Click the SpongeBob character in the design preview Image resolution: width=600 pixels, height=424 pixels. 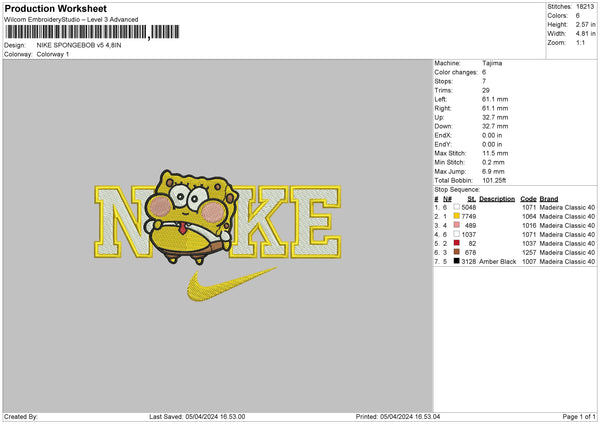pyautogui.click(x=191, y=217)
